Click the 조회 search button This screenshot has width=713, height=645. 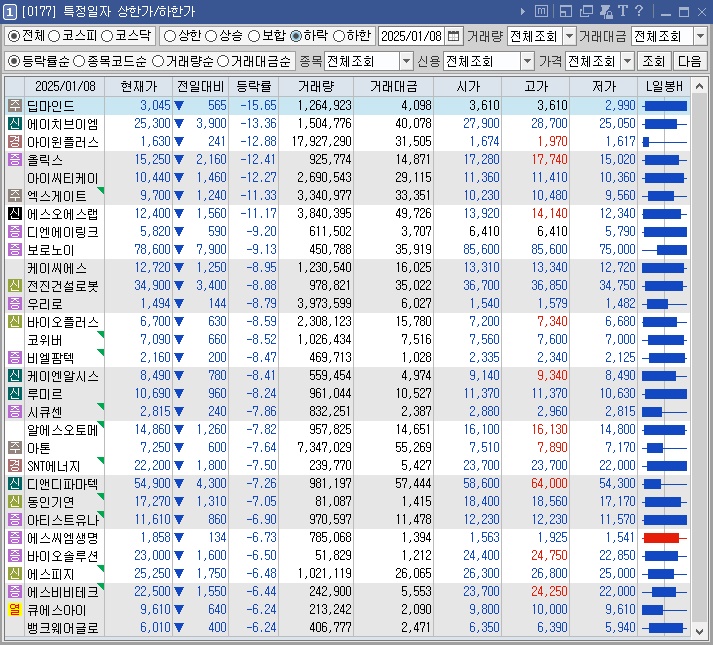pos(653,61)
